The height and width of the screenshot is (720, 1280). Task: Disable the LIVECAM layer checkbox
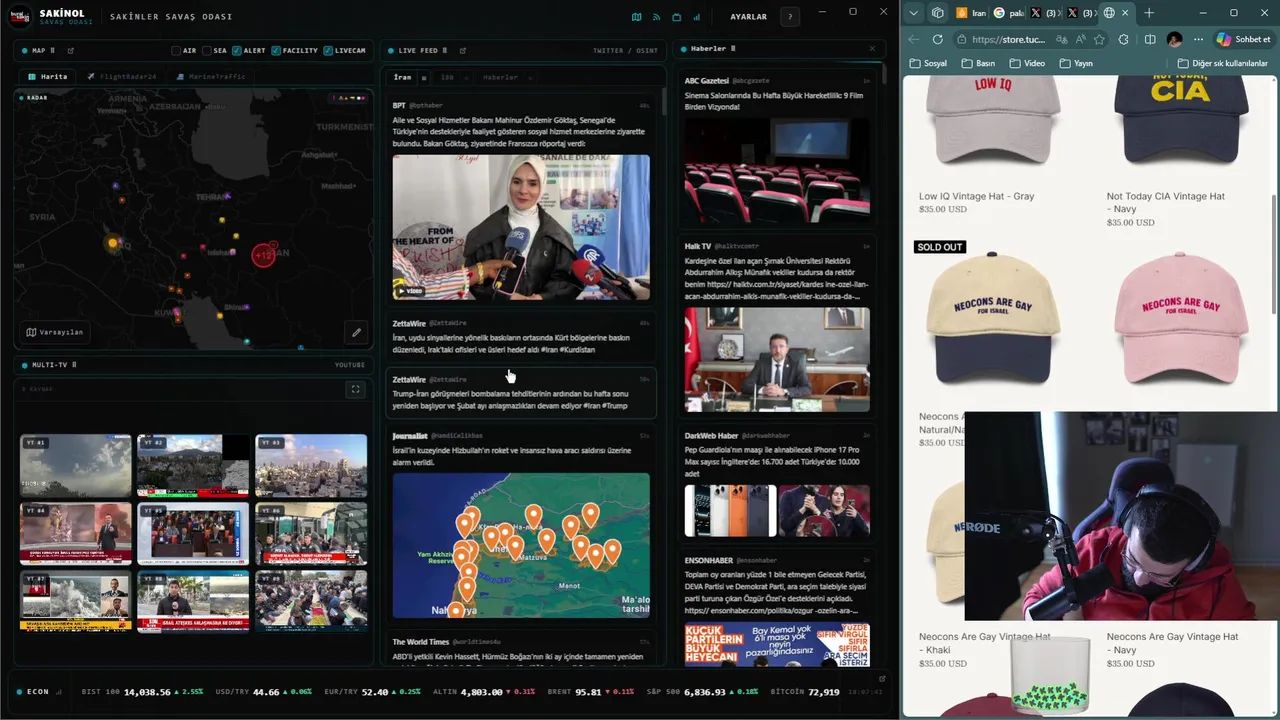329,50
